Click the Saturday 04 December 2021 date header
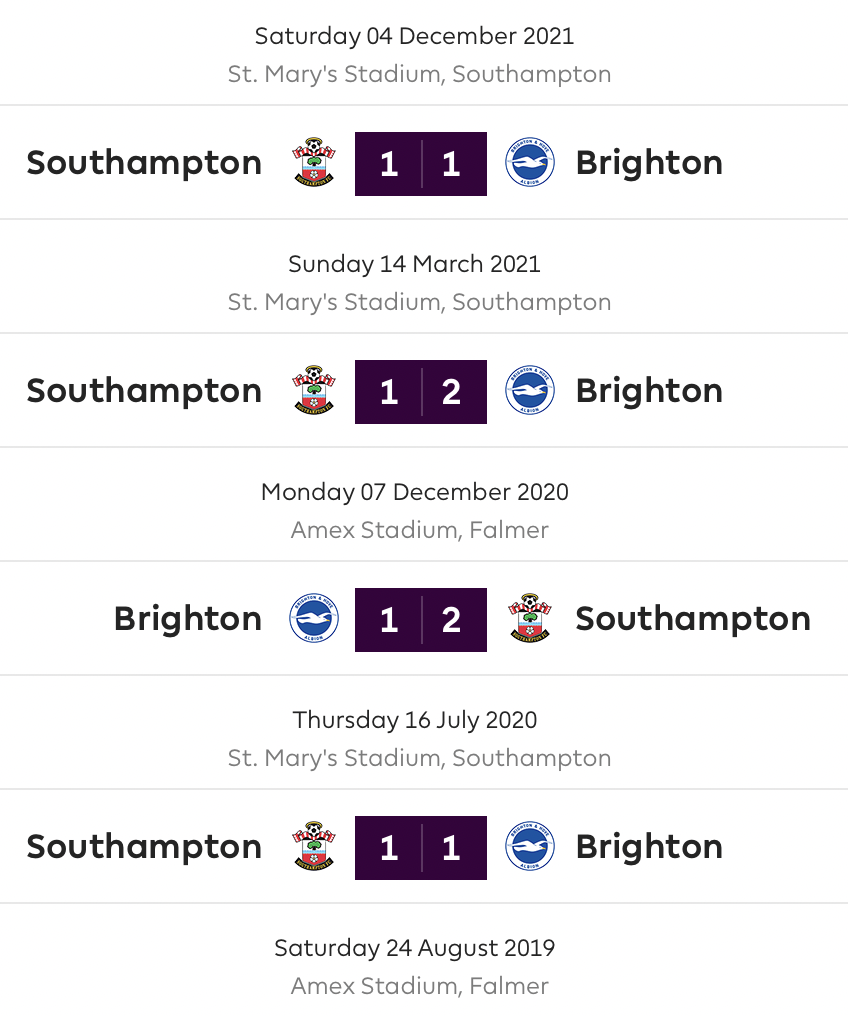 click(415, 36)
